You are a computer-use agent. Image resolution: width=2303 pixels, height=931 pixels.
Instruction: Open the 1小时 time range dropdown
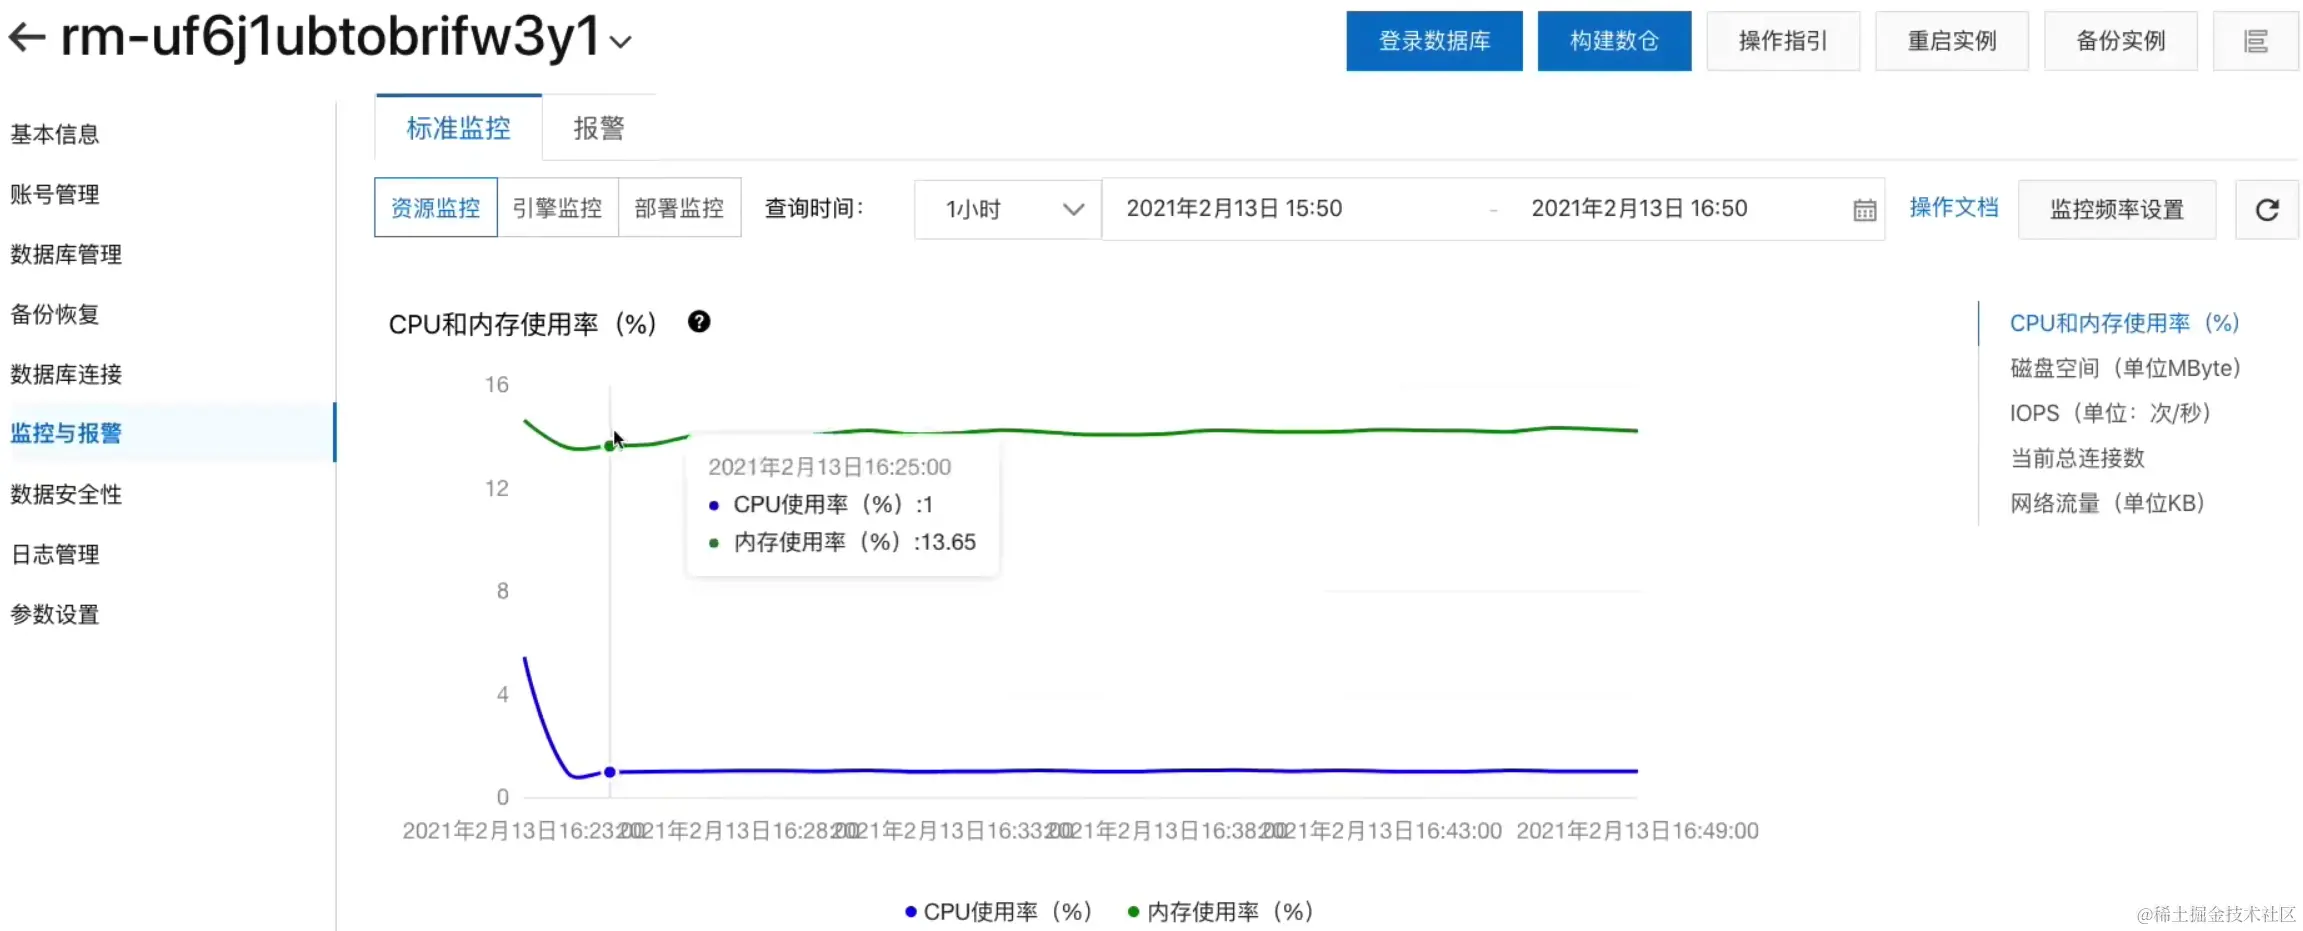click(x=1008, y=209)
